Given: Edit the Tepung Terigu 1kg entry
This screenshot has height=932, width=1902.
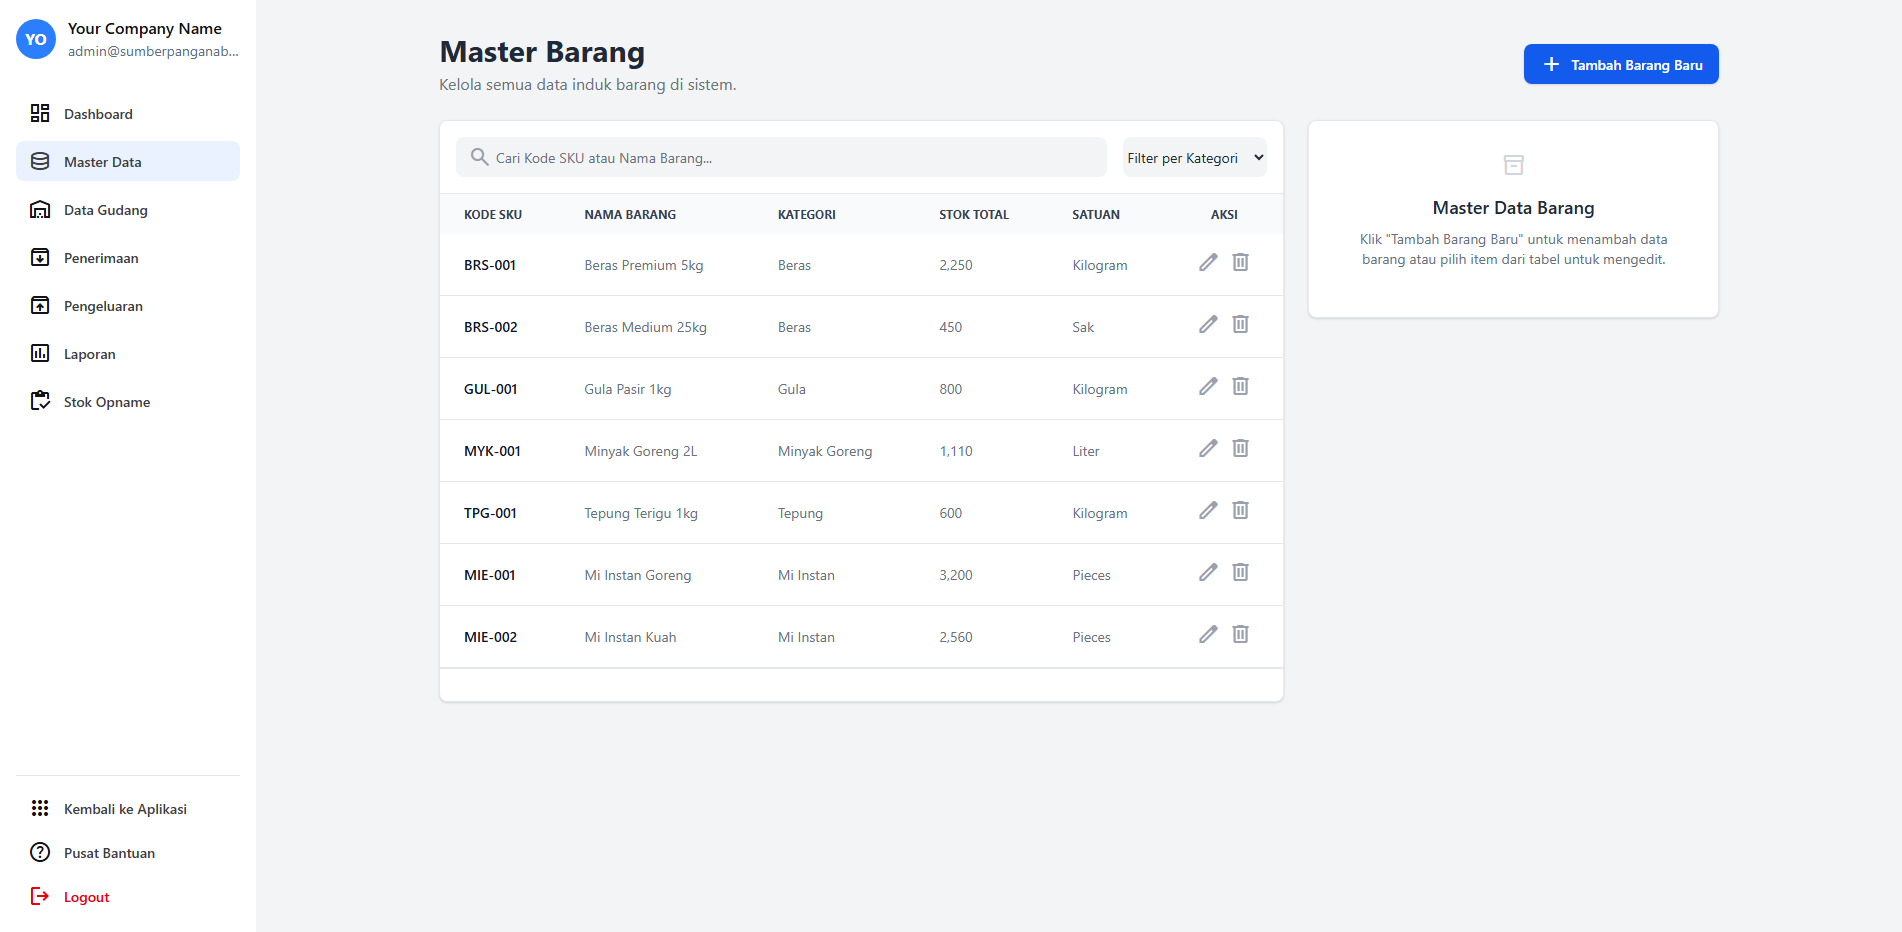Looking at the screenshot, I should click(x=1208, y=510).
